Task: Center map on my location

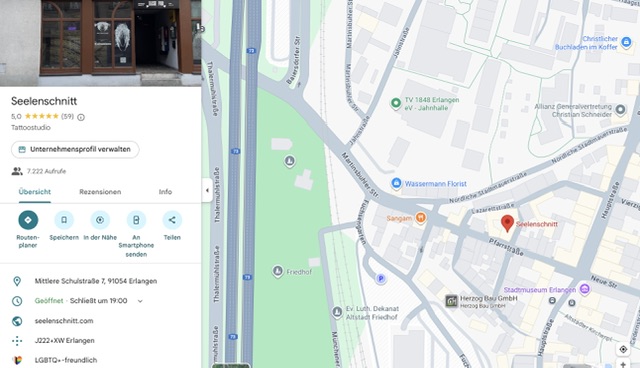Action: (623, 350)
